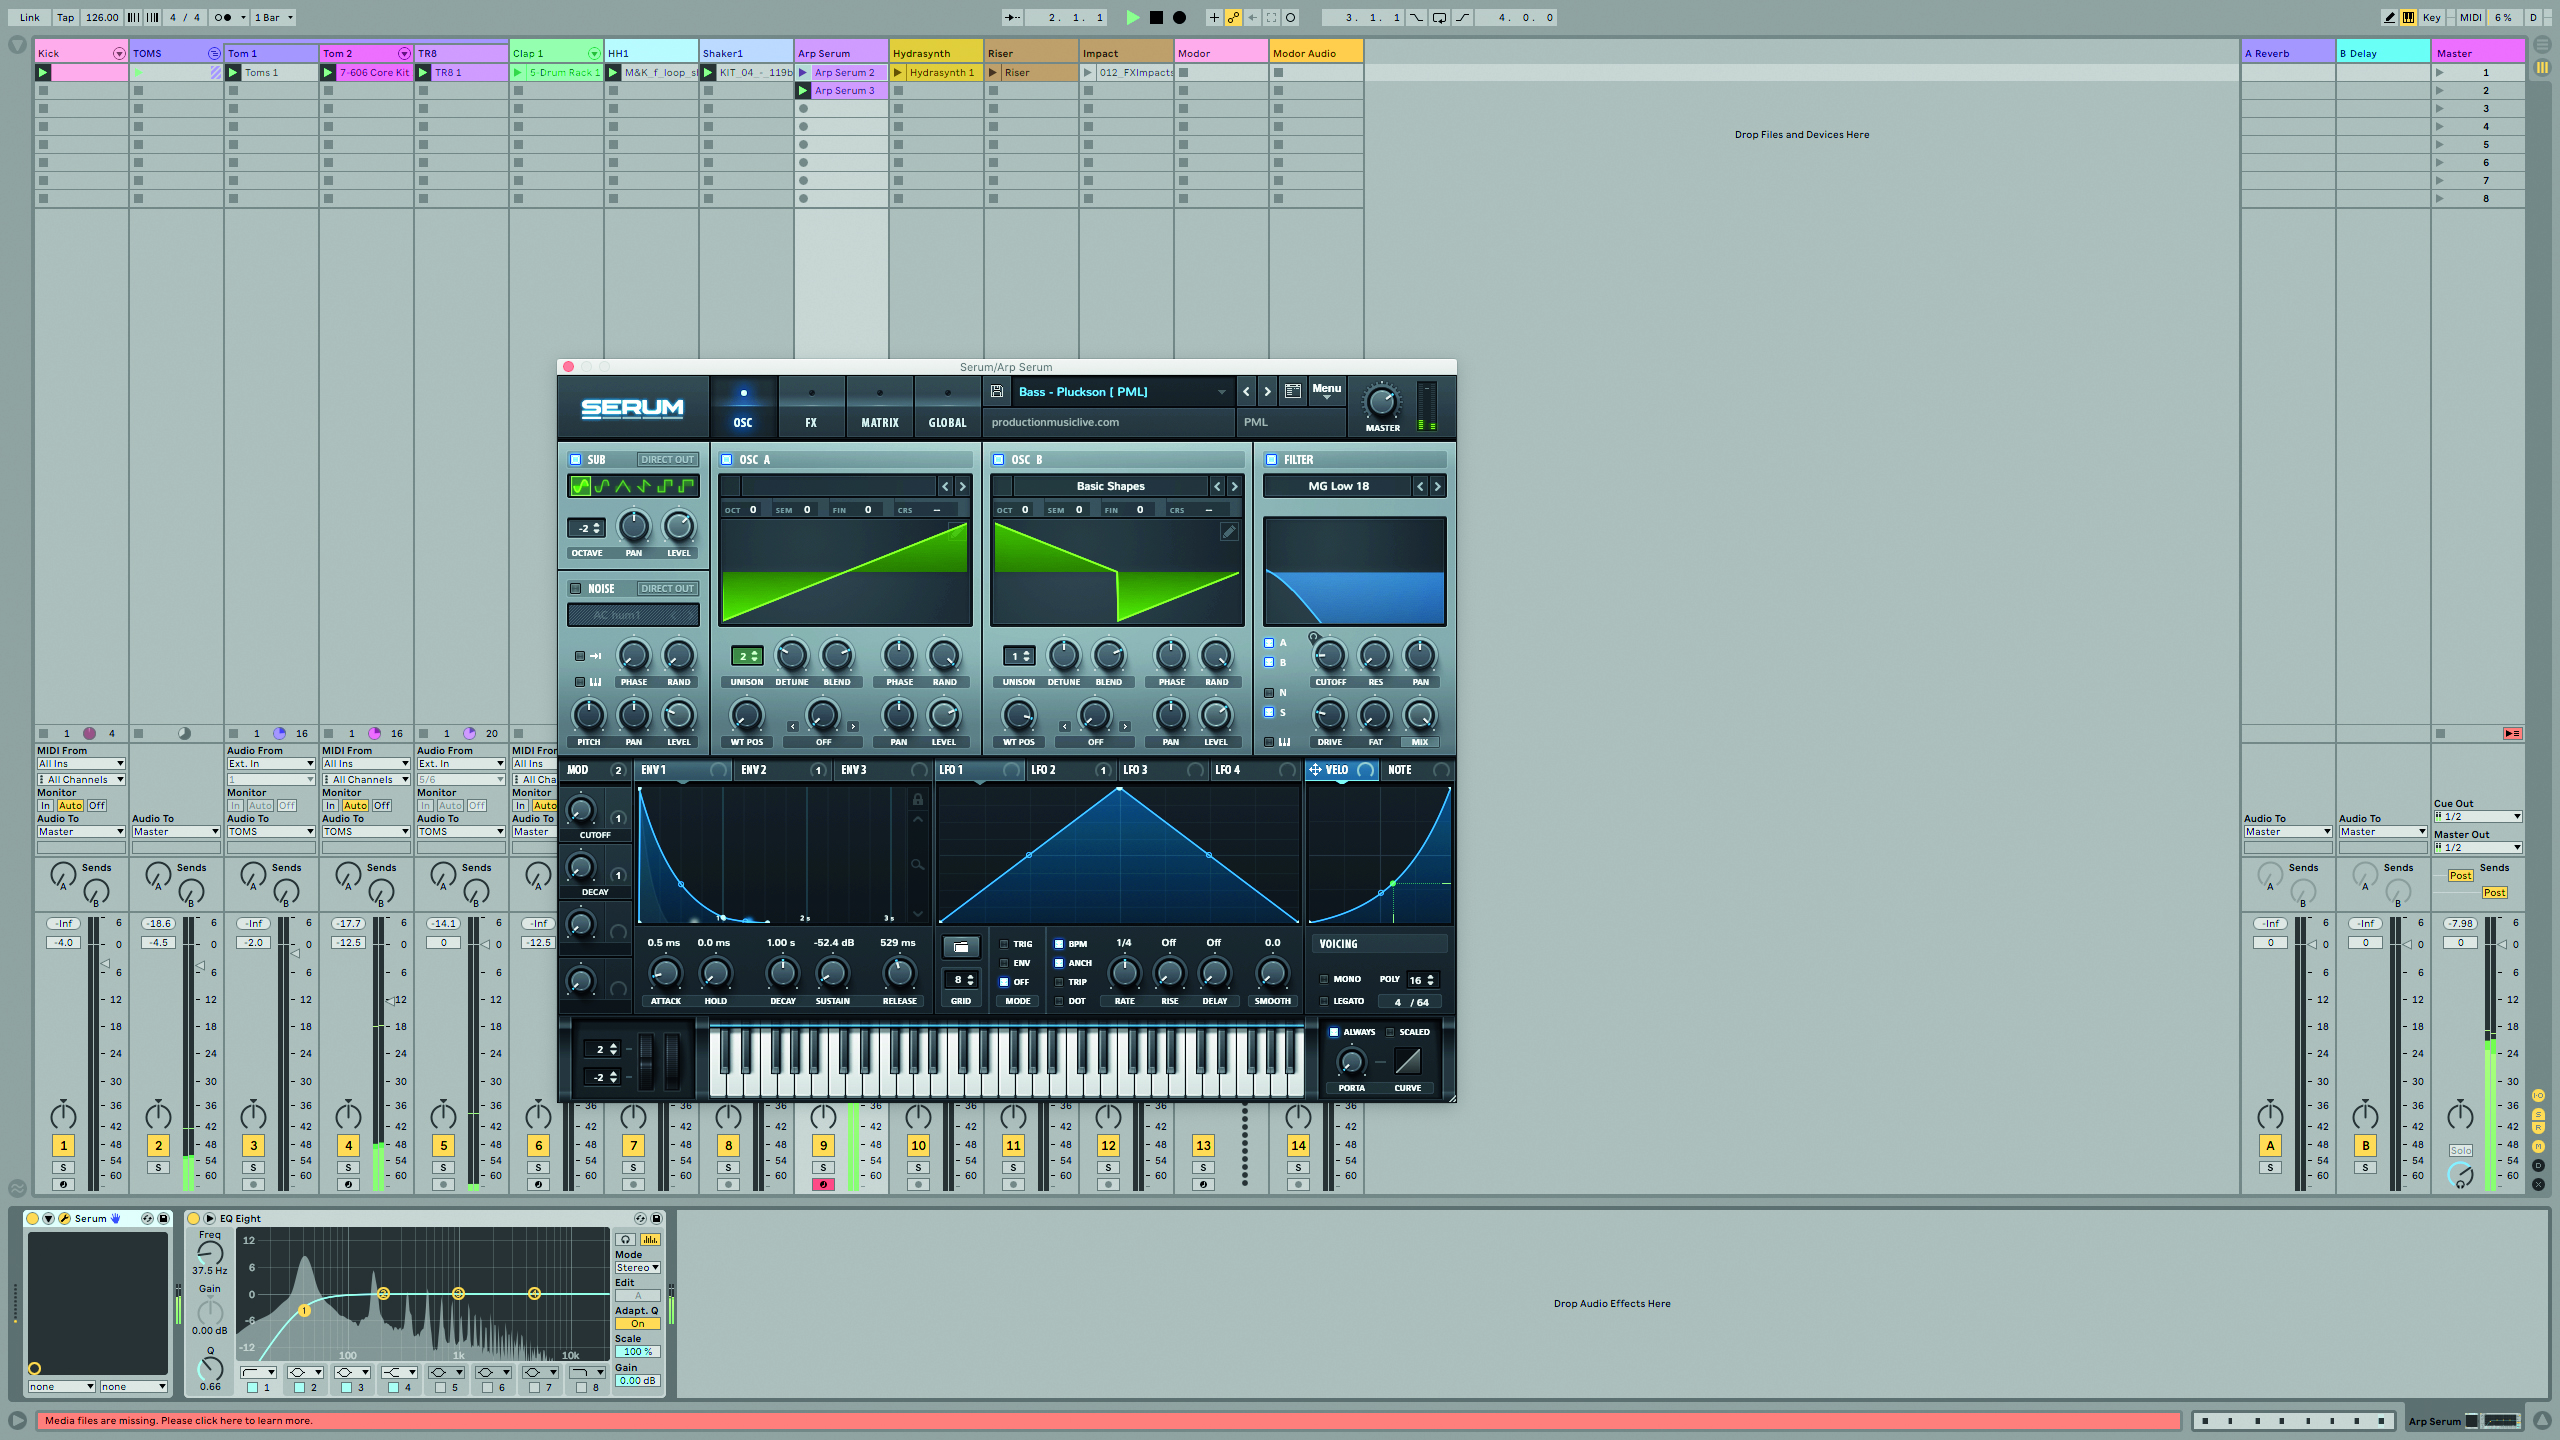The height and width of the screenshot is (1440, 2560).
Task: Open the LFO shape folder icon
Action: coord(960,946)
